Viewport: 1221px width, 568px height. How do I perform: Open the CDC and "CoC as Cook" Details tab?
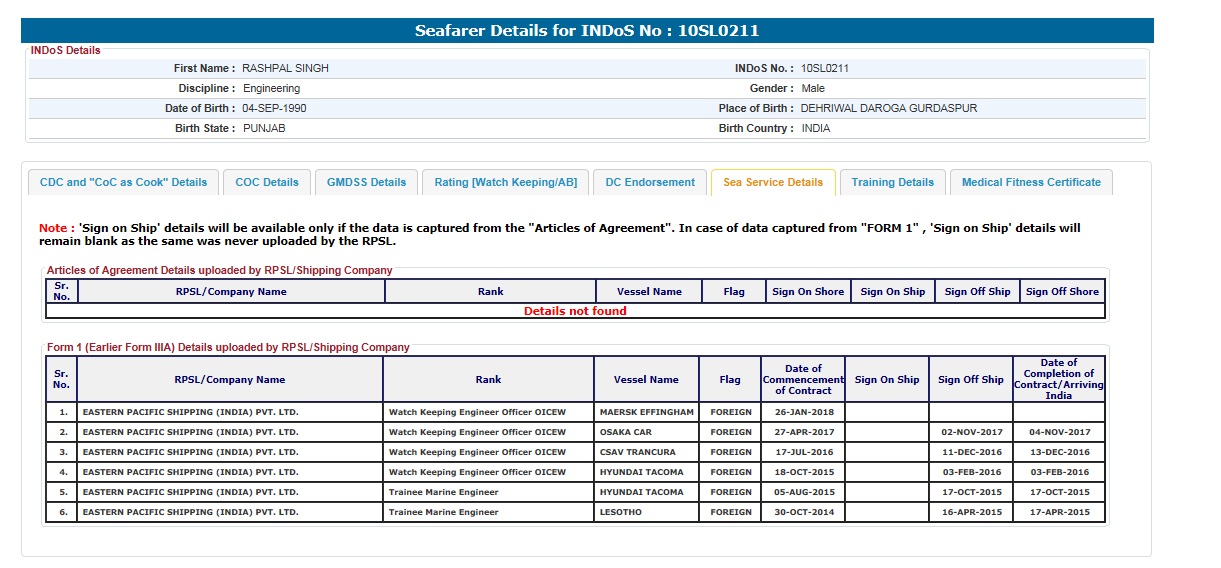[123, 182]
